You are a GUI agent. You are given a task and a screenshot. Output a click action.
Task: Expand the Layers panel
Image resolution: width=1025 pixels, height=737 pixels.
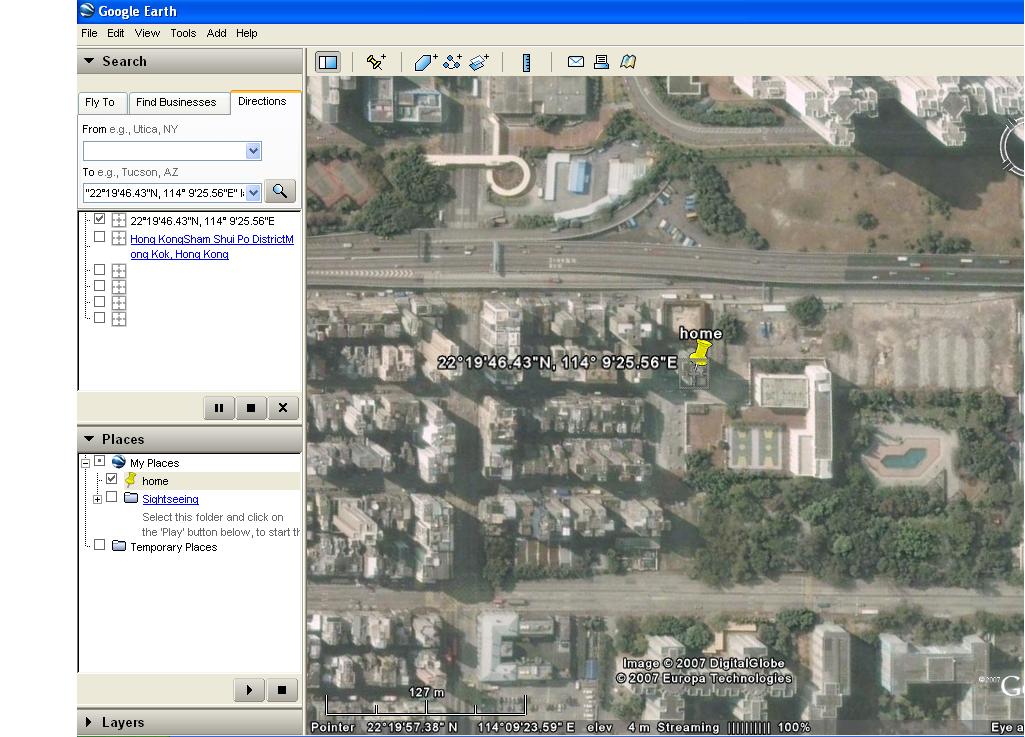click(89, 722)
